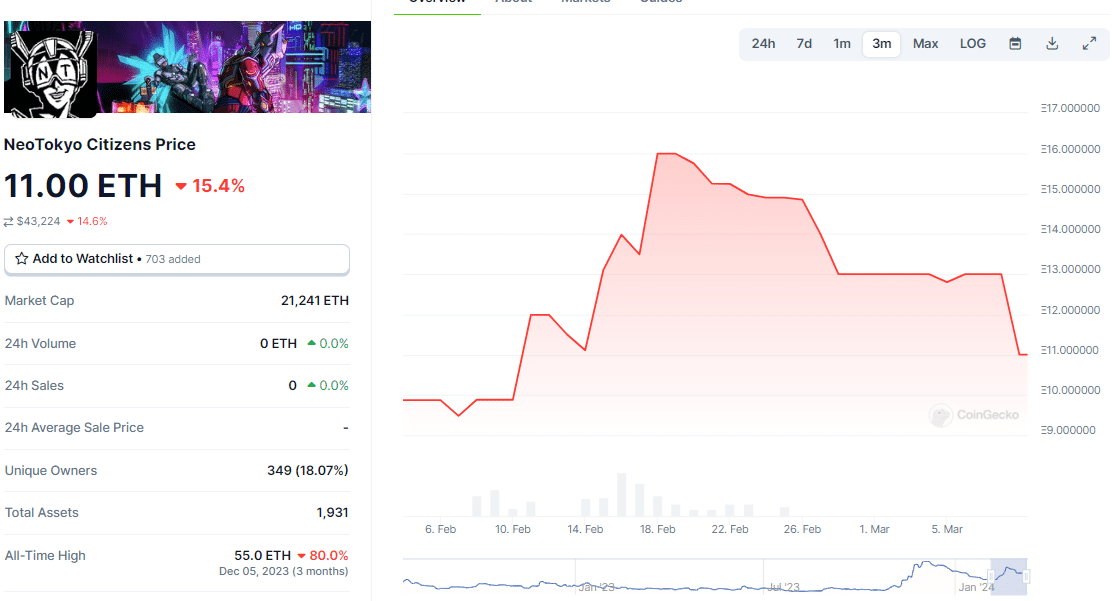Click Unique Owners value 349 (18.07%)

pos(308,470)
